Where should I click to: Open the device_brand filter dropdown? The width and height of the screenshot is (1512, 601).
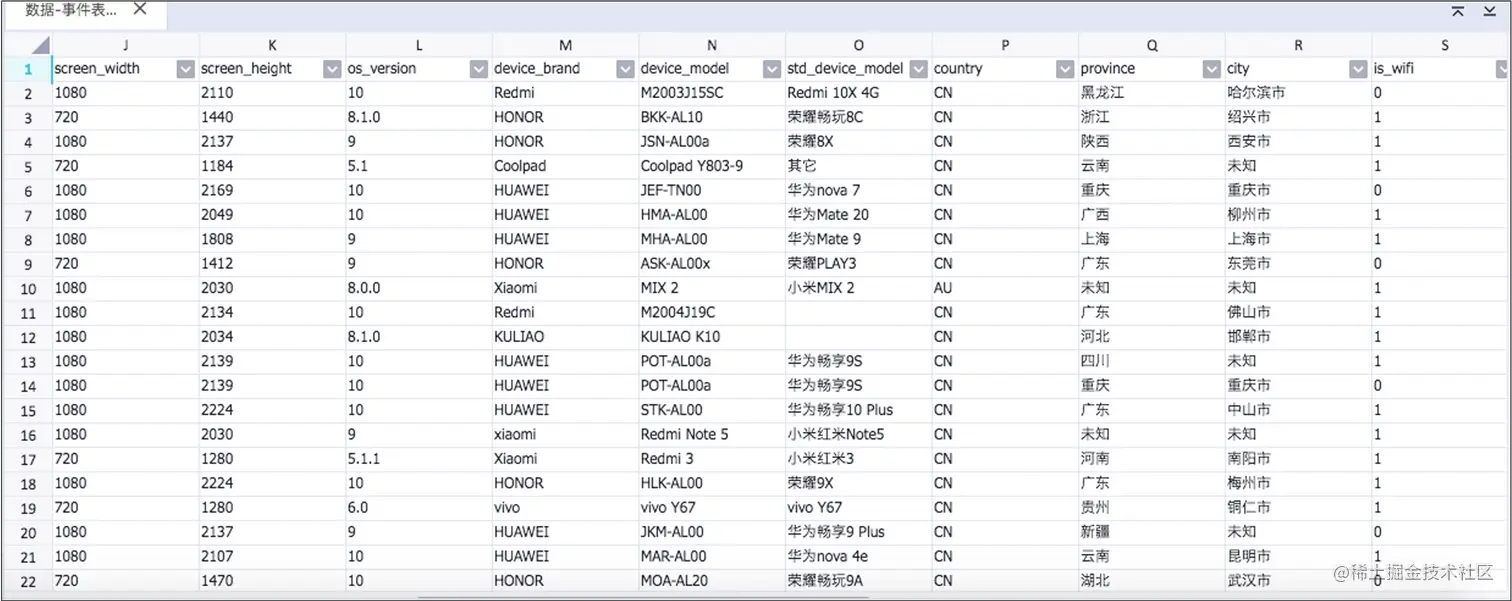[x=625, y=69]
